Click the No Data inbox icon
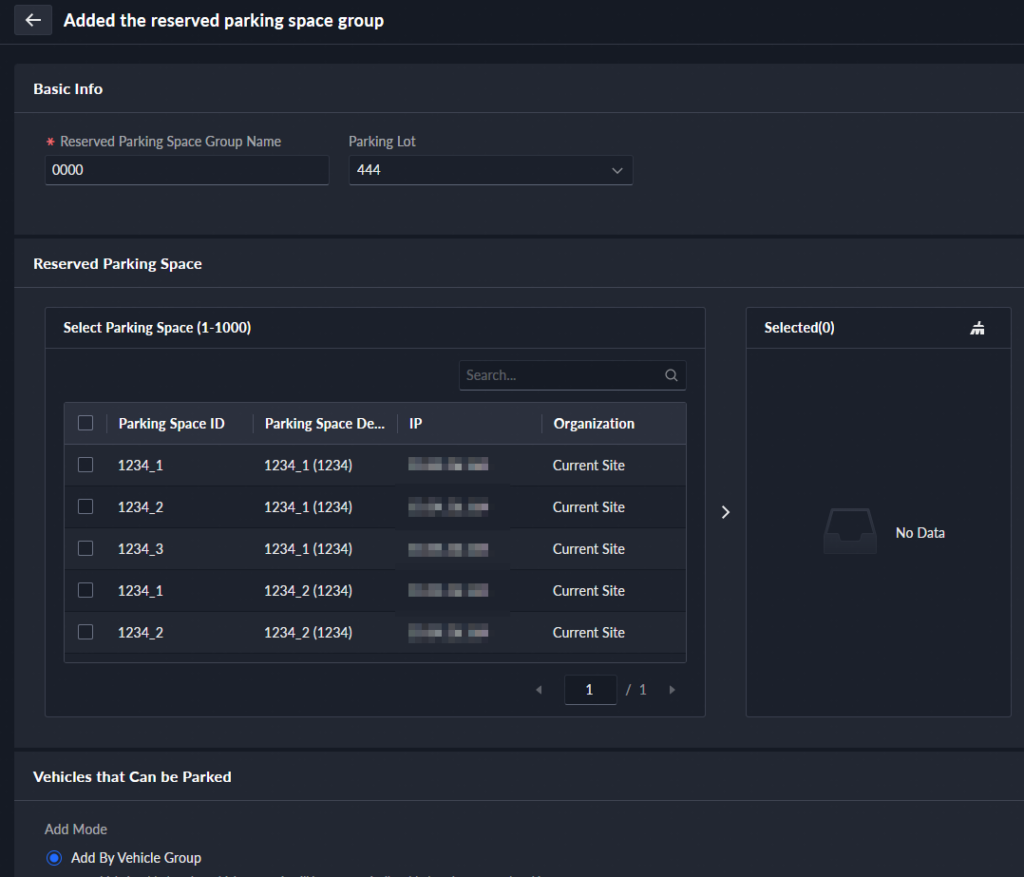 pyautogui.click(x=849, y=532)
